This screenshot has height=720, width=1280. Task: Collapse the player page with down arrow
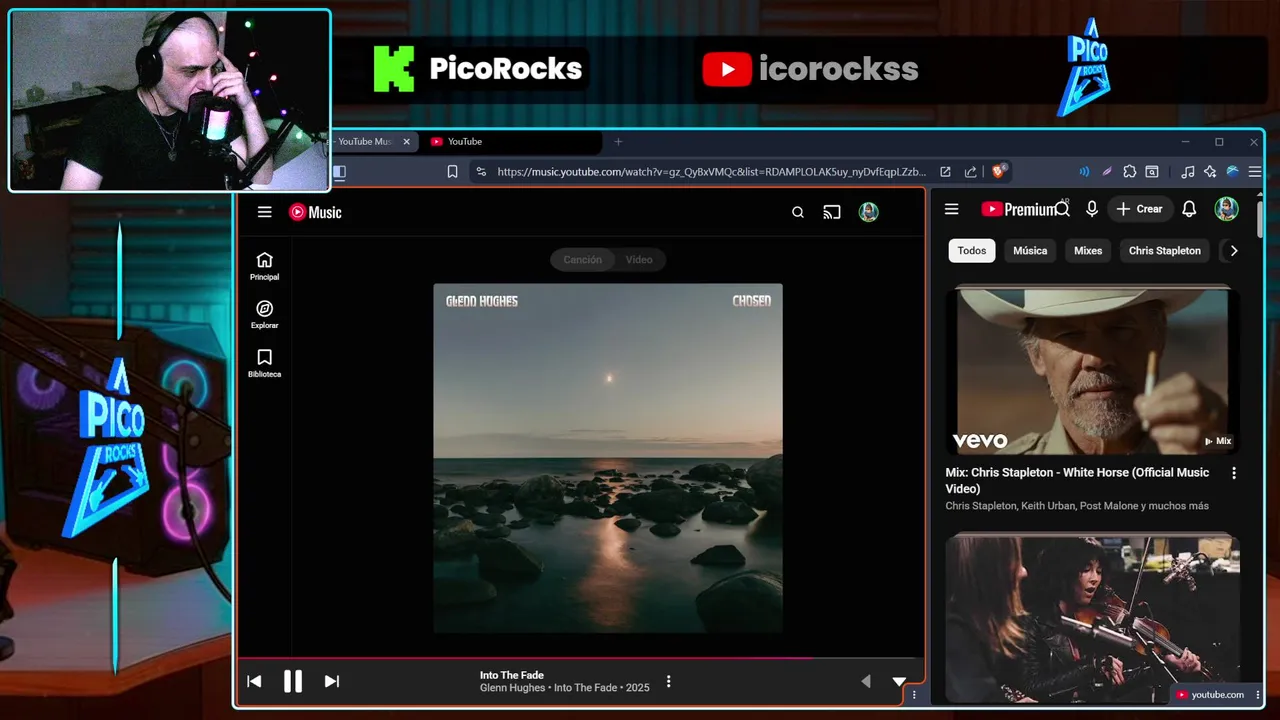point(899,681)
